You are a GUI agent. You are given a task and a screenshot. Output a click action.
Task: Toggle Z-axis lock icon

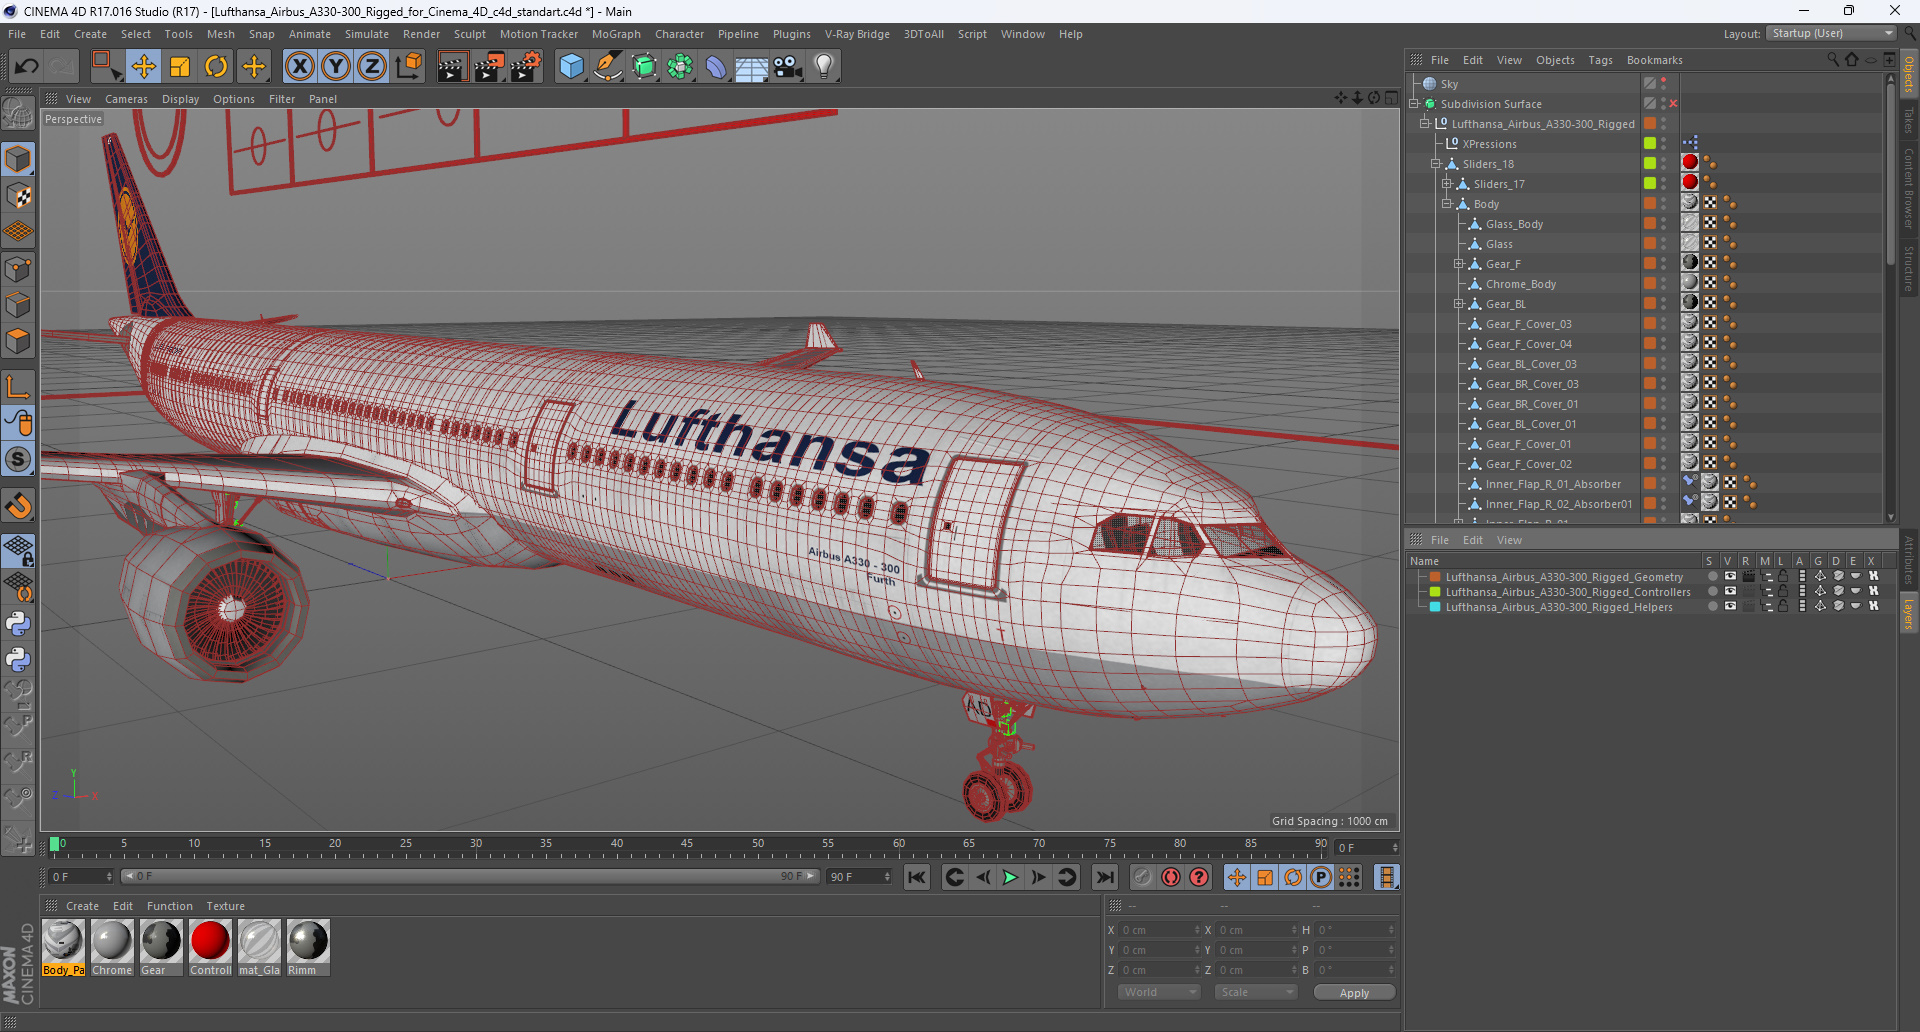click(x=372, y=67)
